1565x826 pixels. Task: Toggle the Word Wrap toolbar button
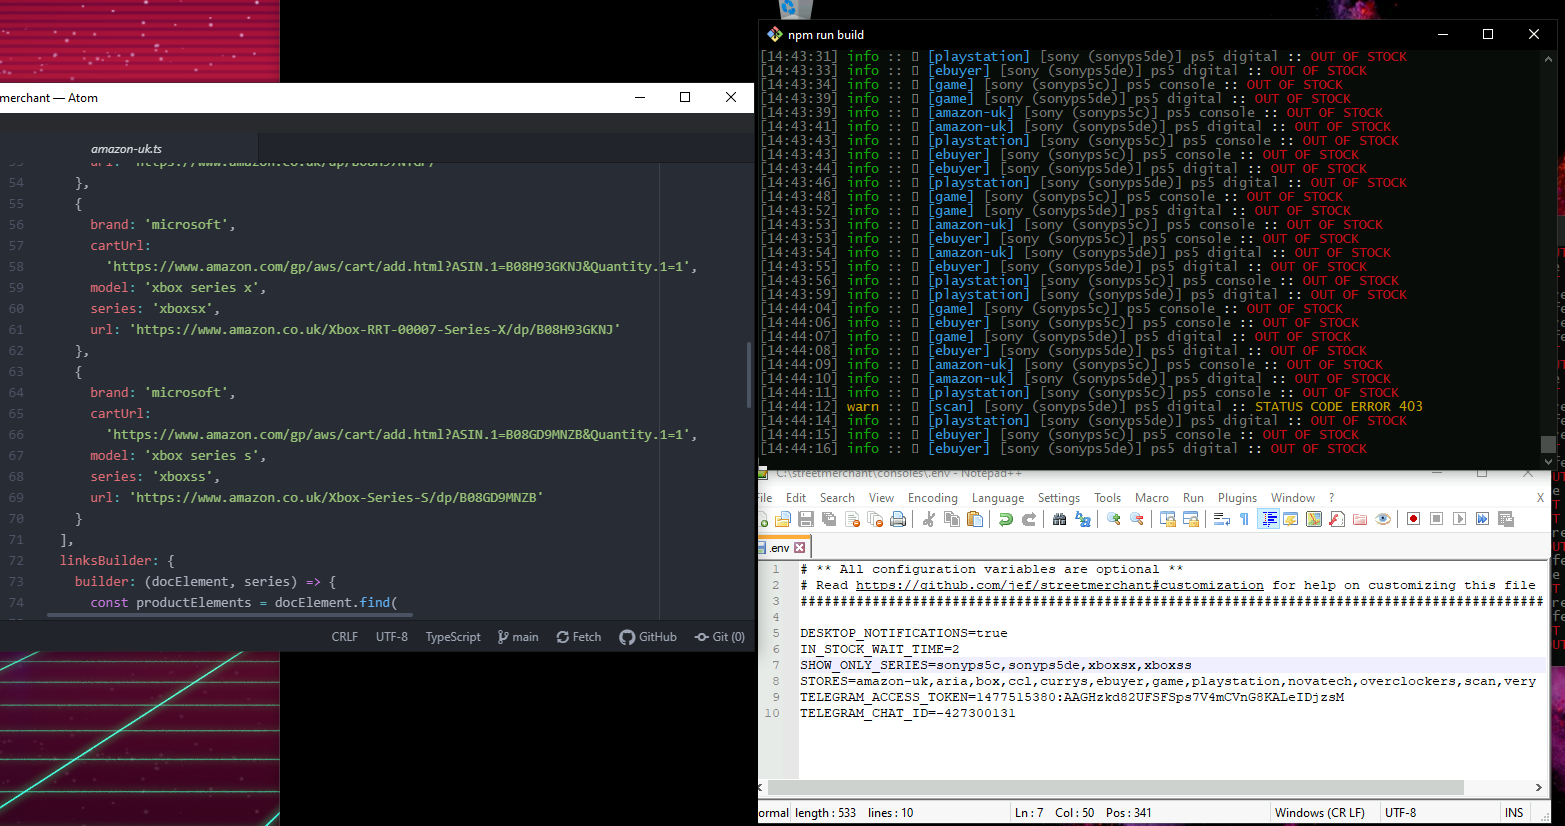[1221, 519]
